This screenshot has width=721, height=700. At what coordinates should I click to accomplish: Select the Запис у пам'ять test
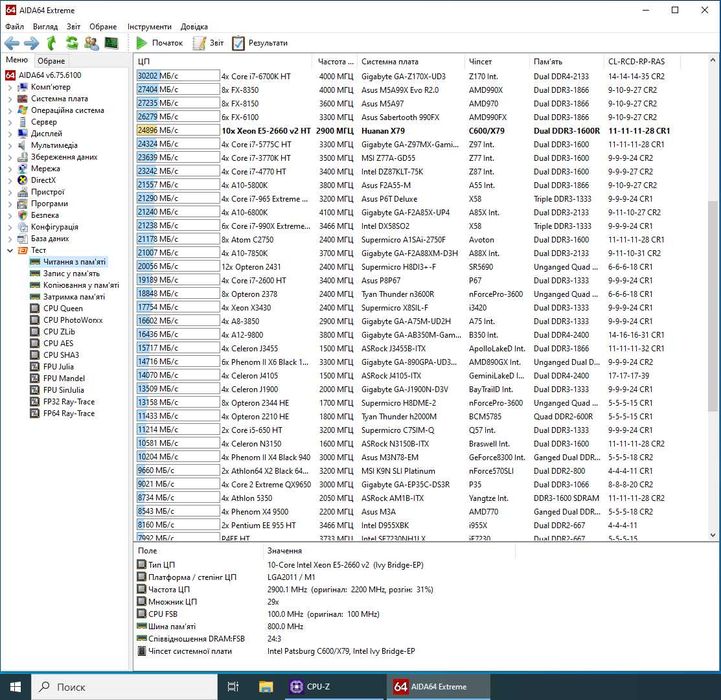coord(71,273)
